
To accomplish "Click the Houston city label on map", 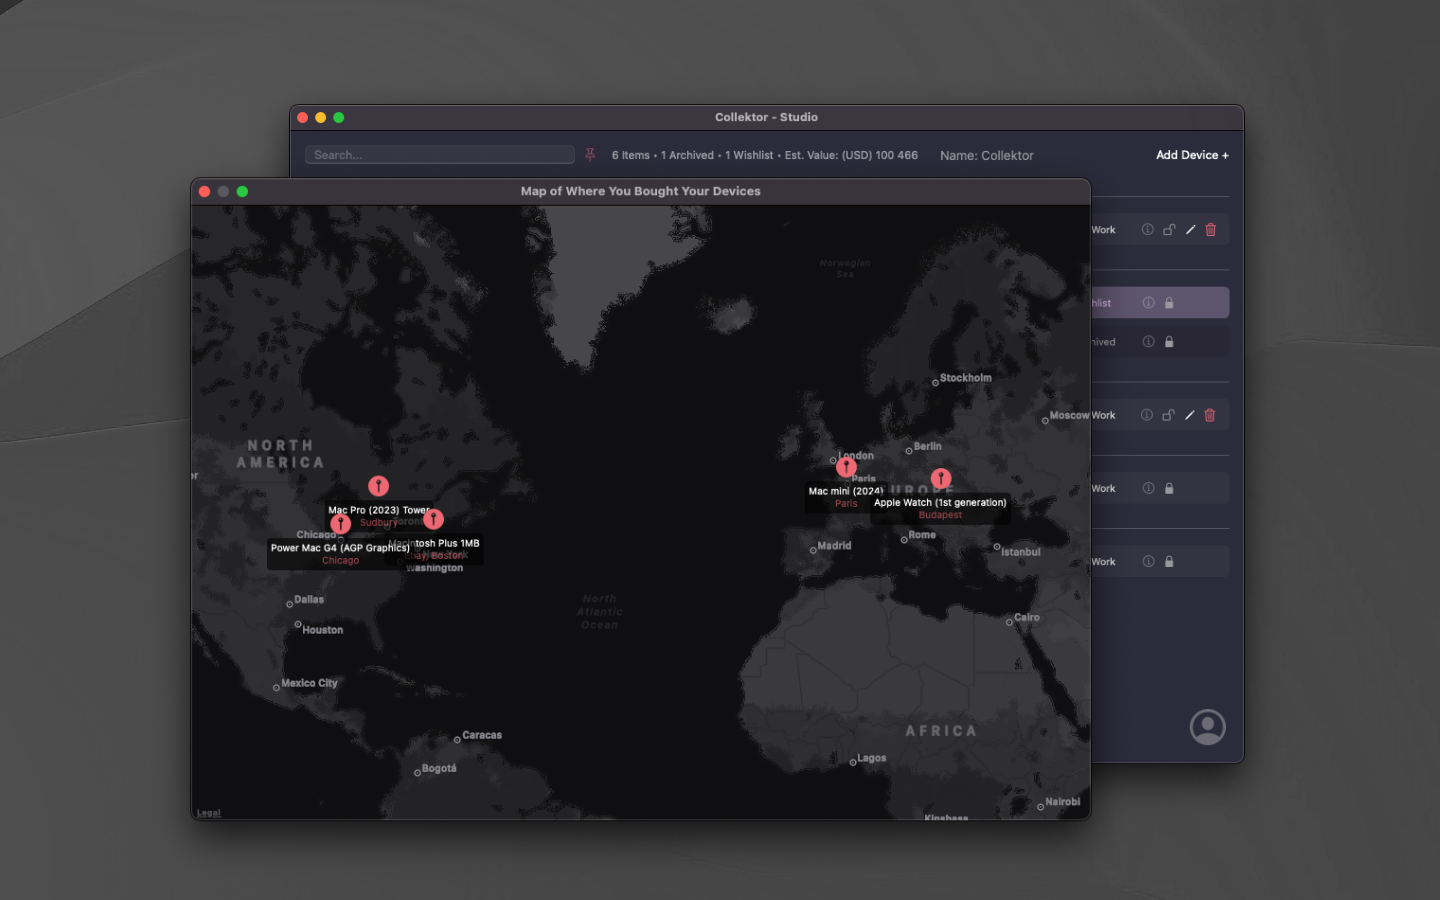I will [x=322, y=630].
